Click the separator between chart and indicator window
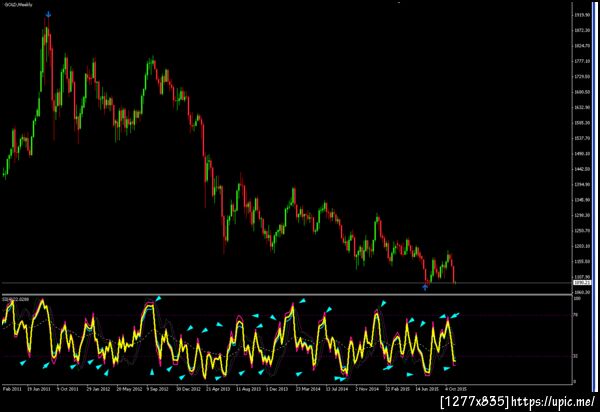The image size is (600, 412). tap(286, 294)
